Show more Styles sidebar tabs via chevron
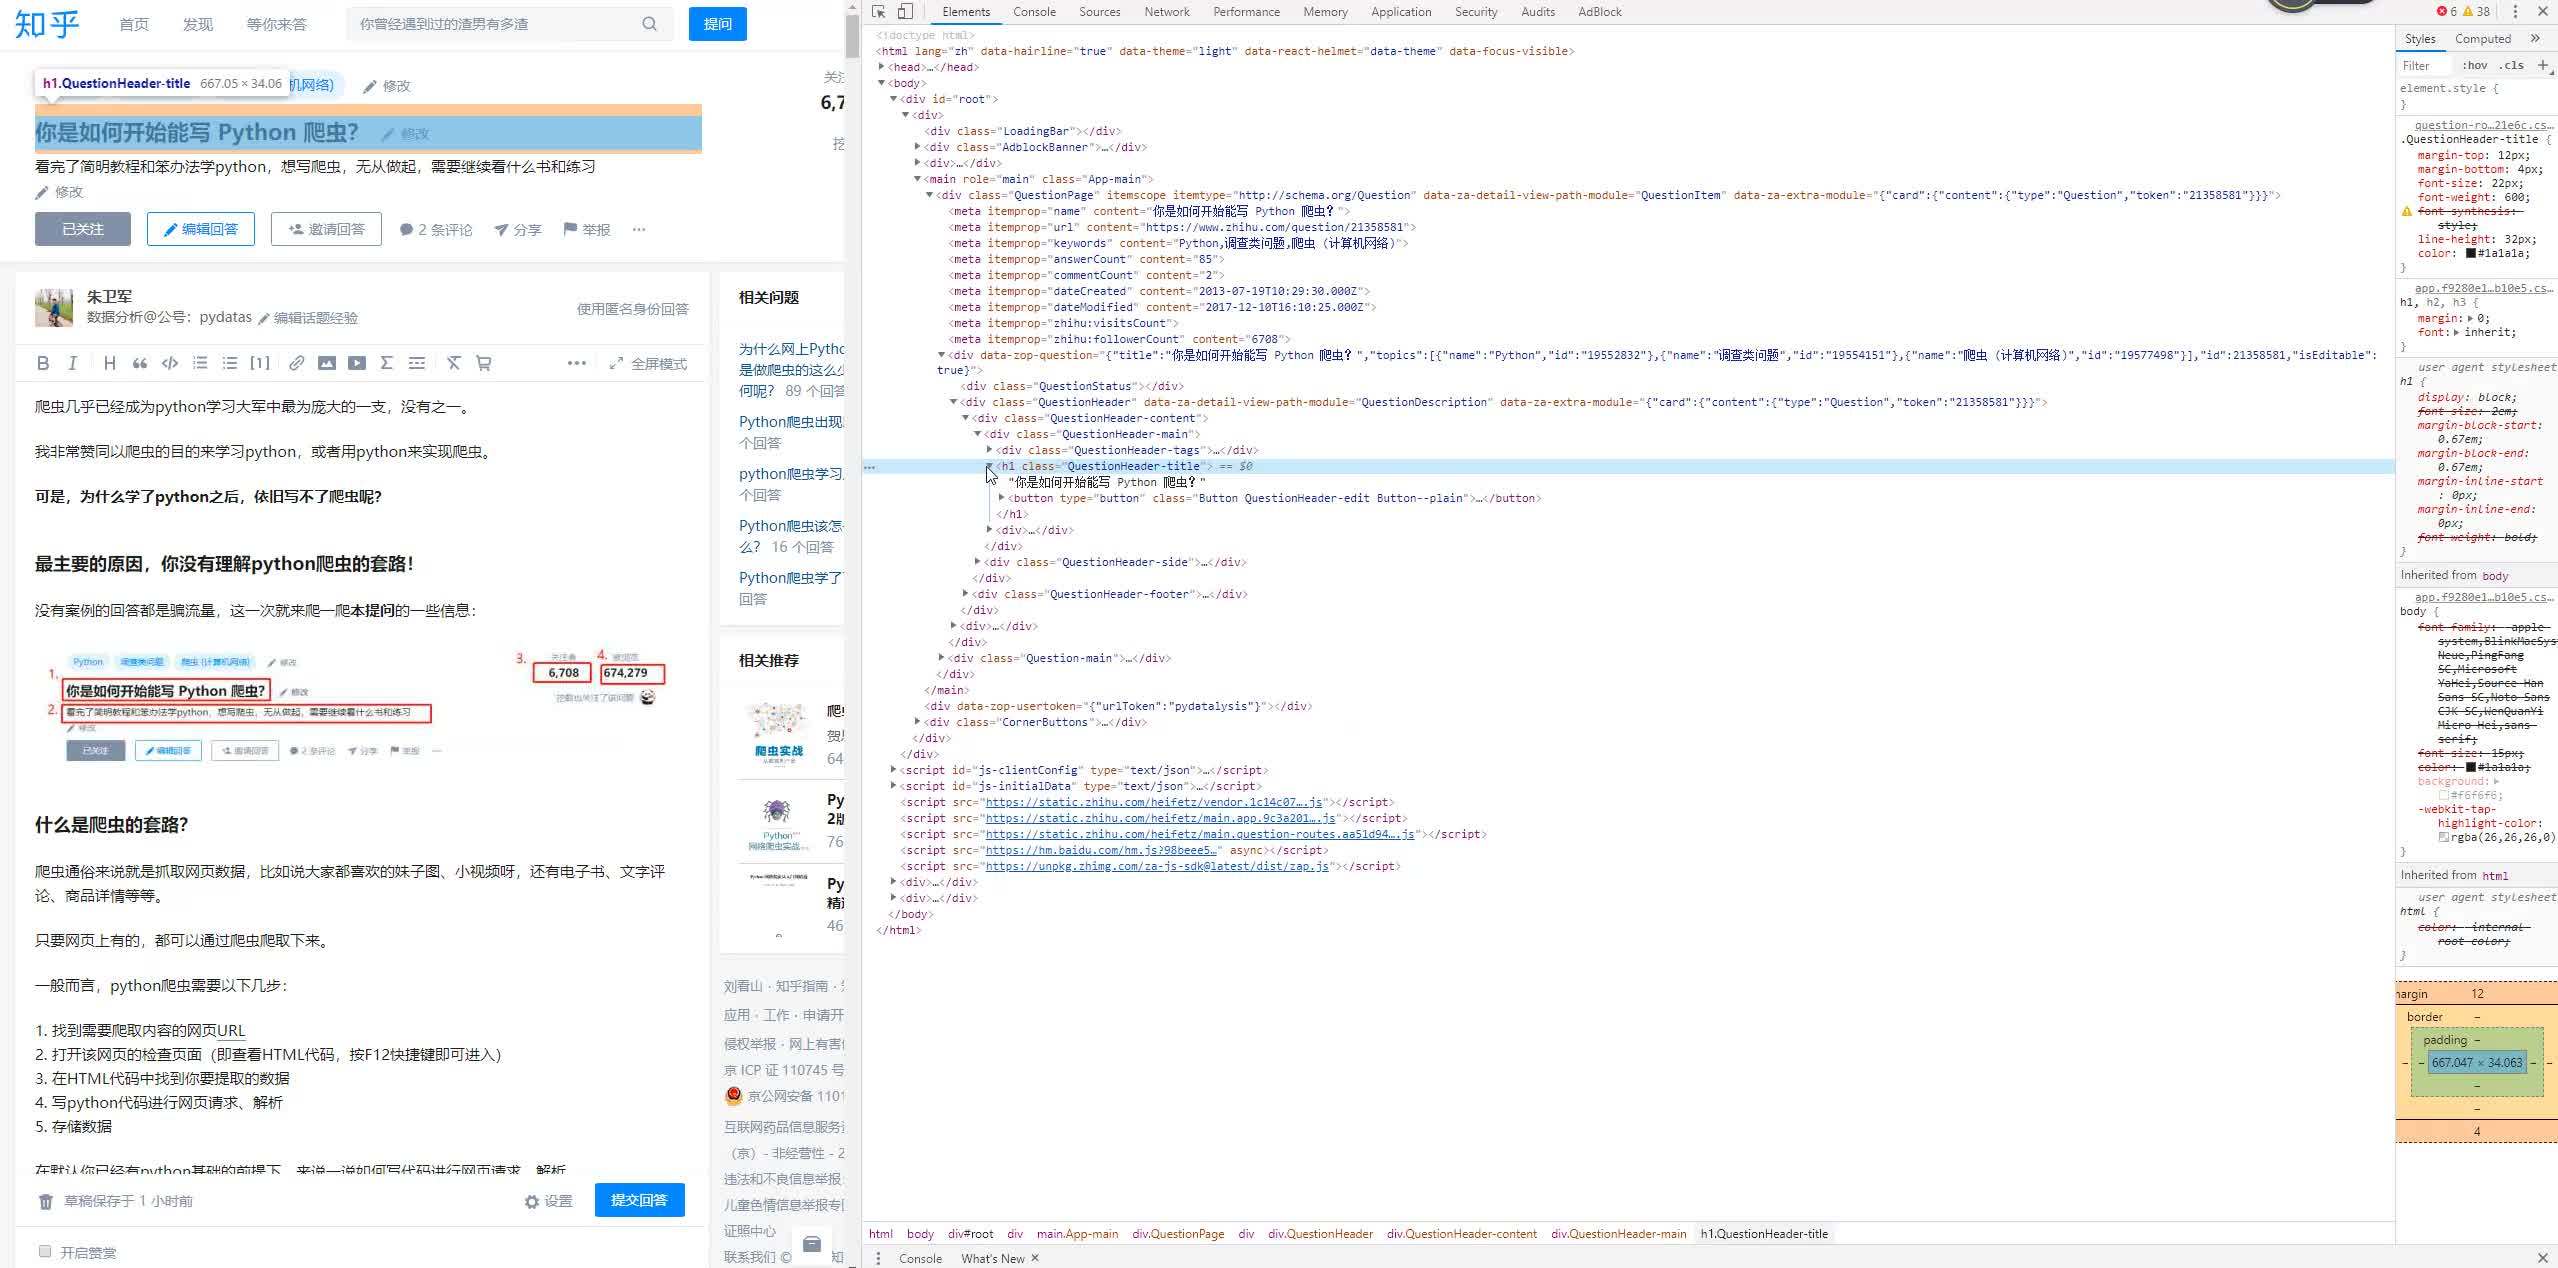This screenshot has height=1268, width=2558. (x=2535, y=39)
